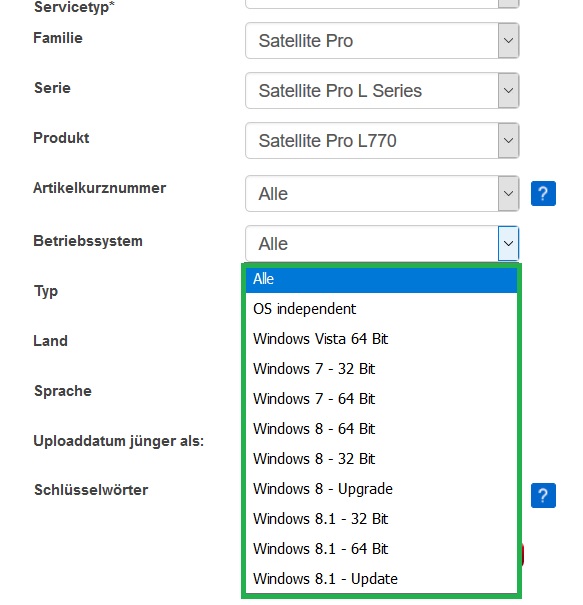Open the Serie dropdown arrow
Viewport: 583px width, 605px height.
click(508, 91)
